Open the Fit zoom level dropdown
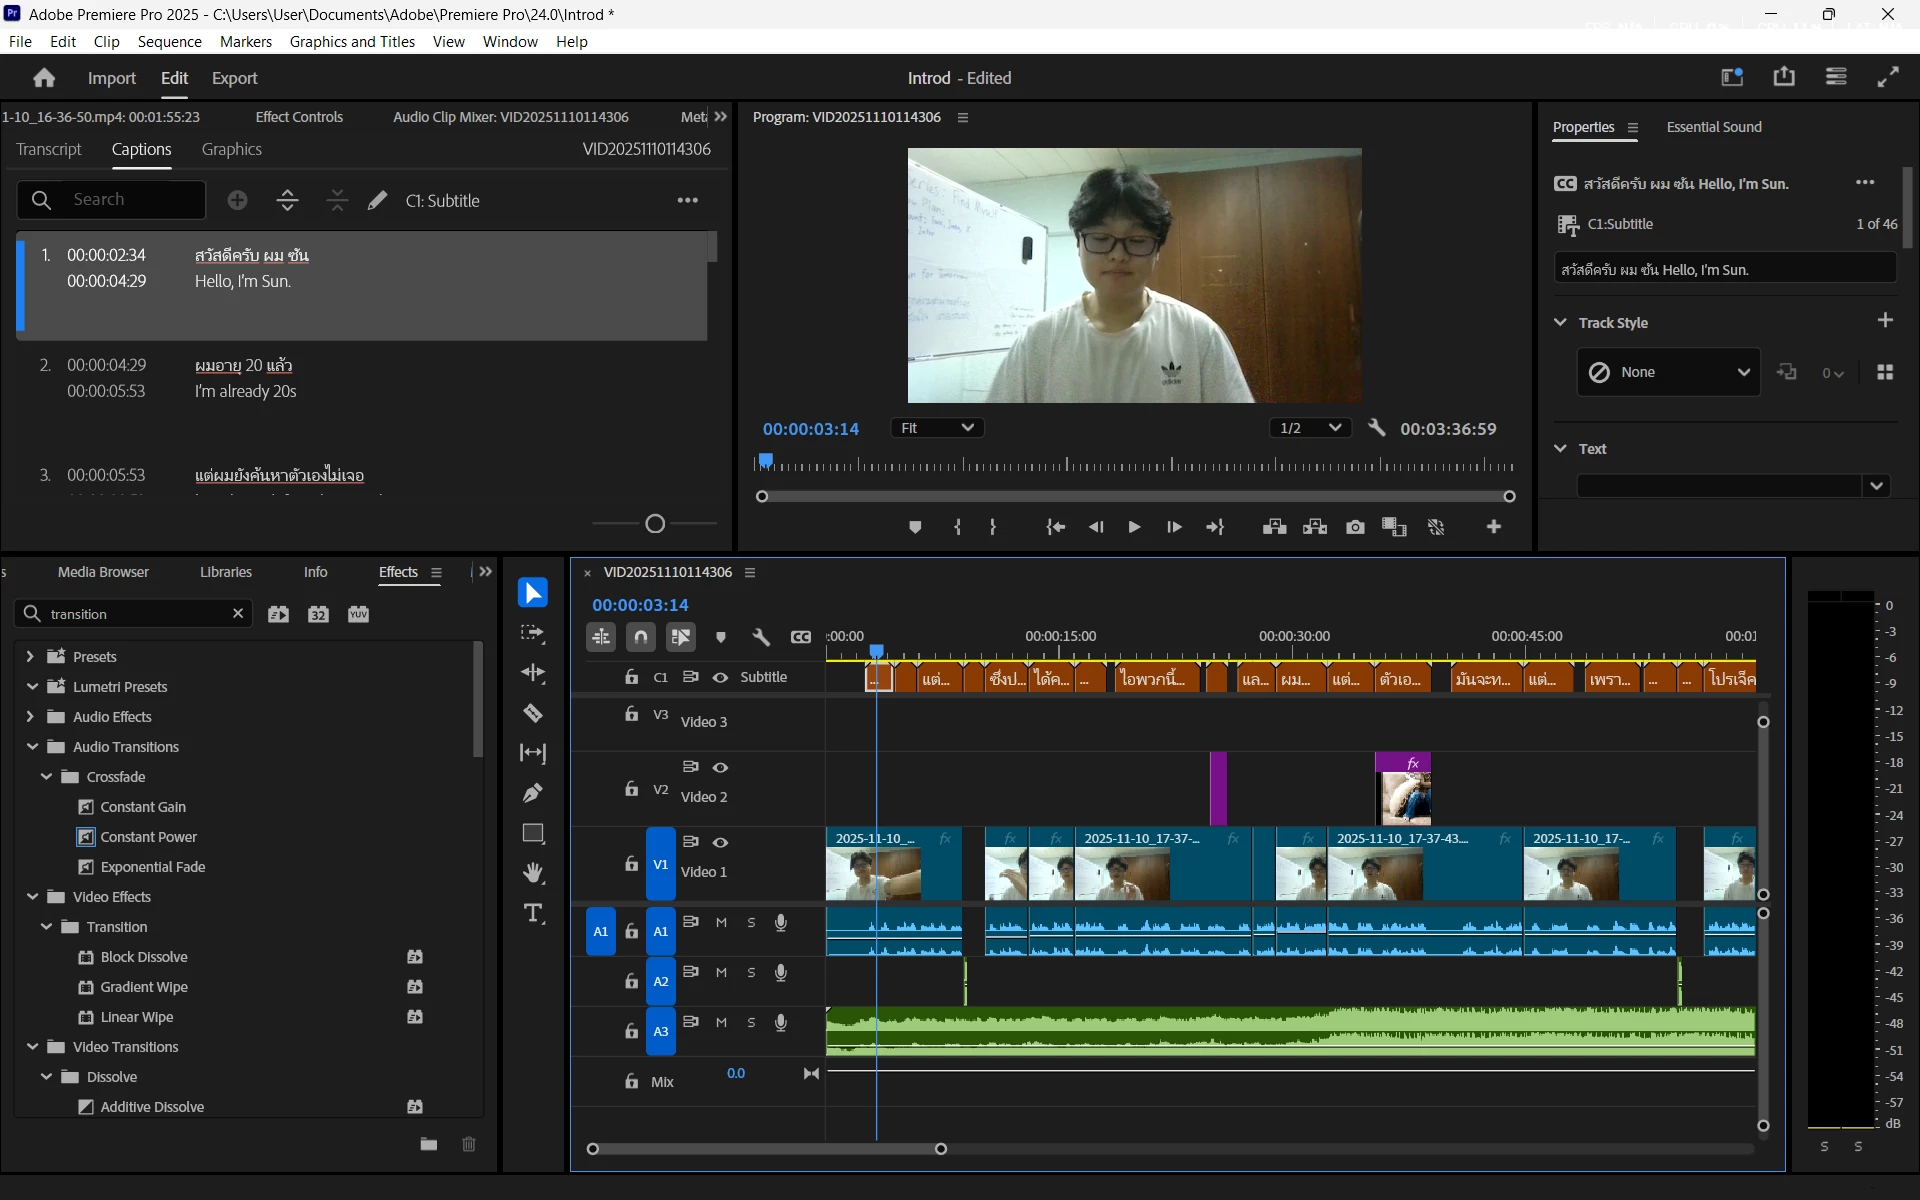The height and width of the screenshot is (1200, 1920). pyautogui.click(x=937, y=428)
